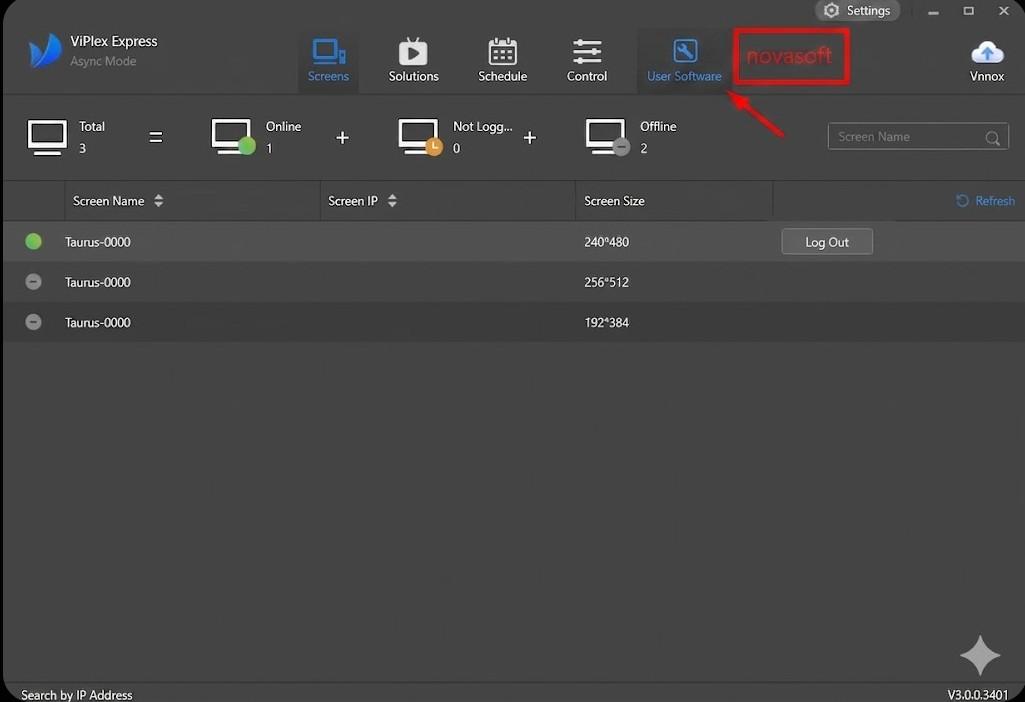Click the Screen Size column header
This screenshot has width=1025, height=702.
(x=614, y=201)
